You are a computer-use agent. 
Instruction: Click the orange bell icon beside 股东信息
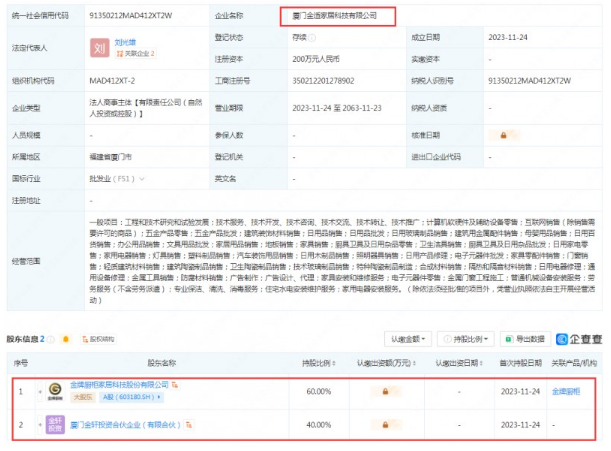(66, 339)
